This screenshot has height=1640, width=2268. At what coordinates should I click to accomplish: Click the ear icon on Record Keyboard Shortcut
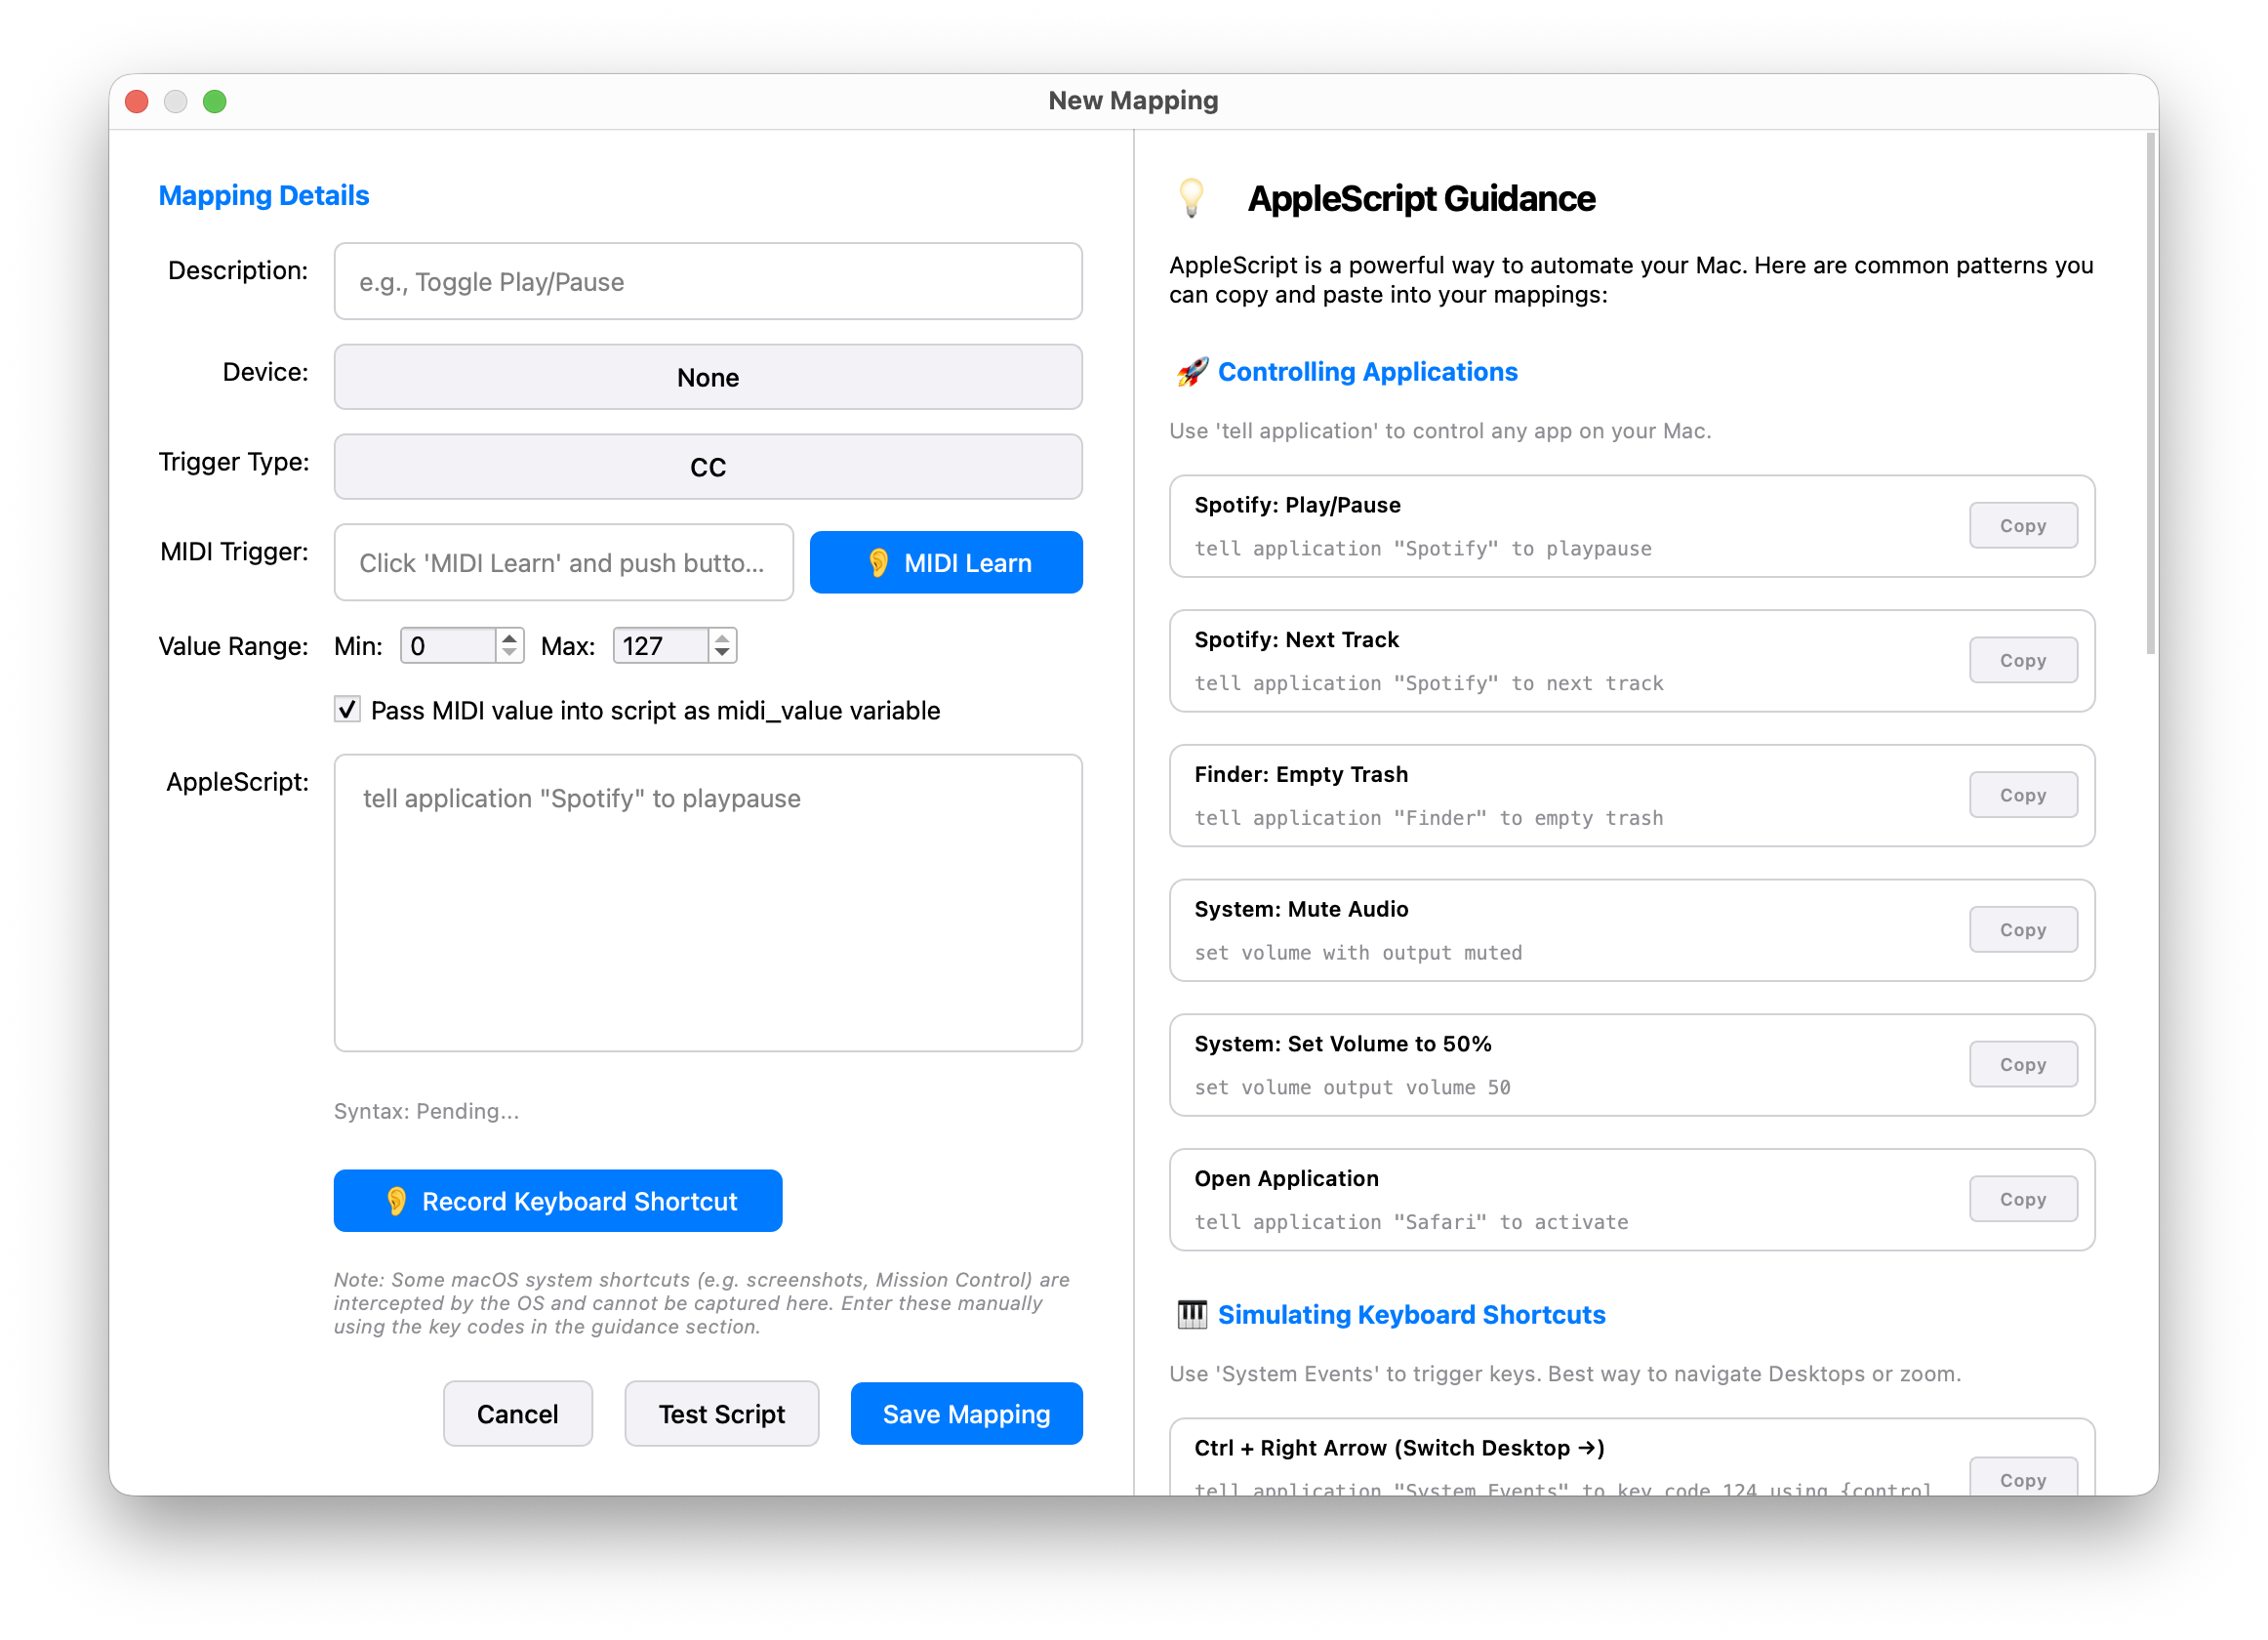(397, 1200)
